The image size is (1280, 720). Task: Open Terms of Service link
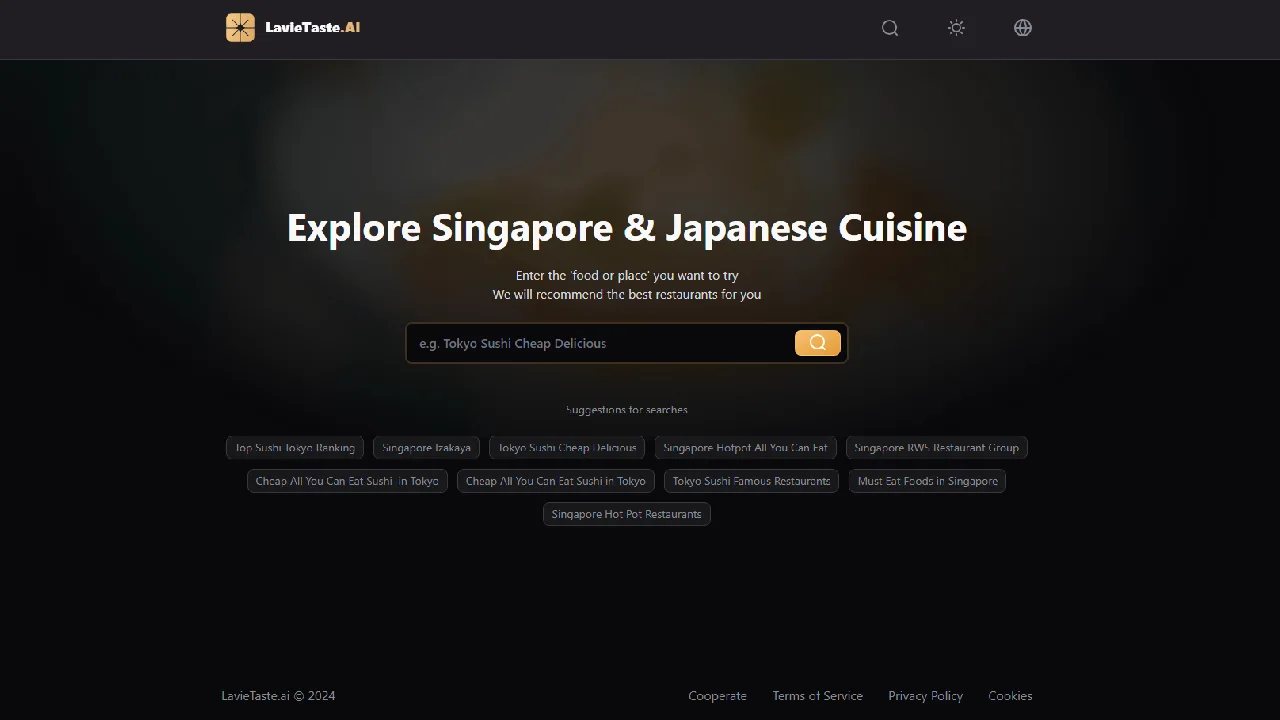[x=817, y=696]
